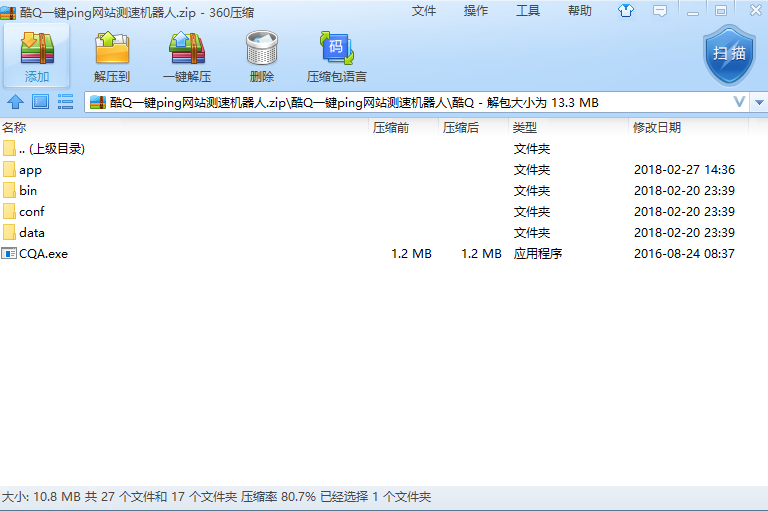This screenshot has height=511, width=768.
Task: Expand the address bar history dropdown
Action: (x=739, y=102)
